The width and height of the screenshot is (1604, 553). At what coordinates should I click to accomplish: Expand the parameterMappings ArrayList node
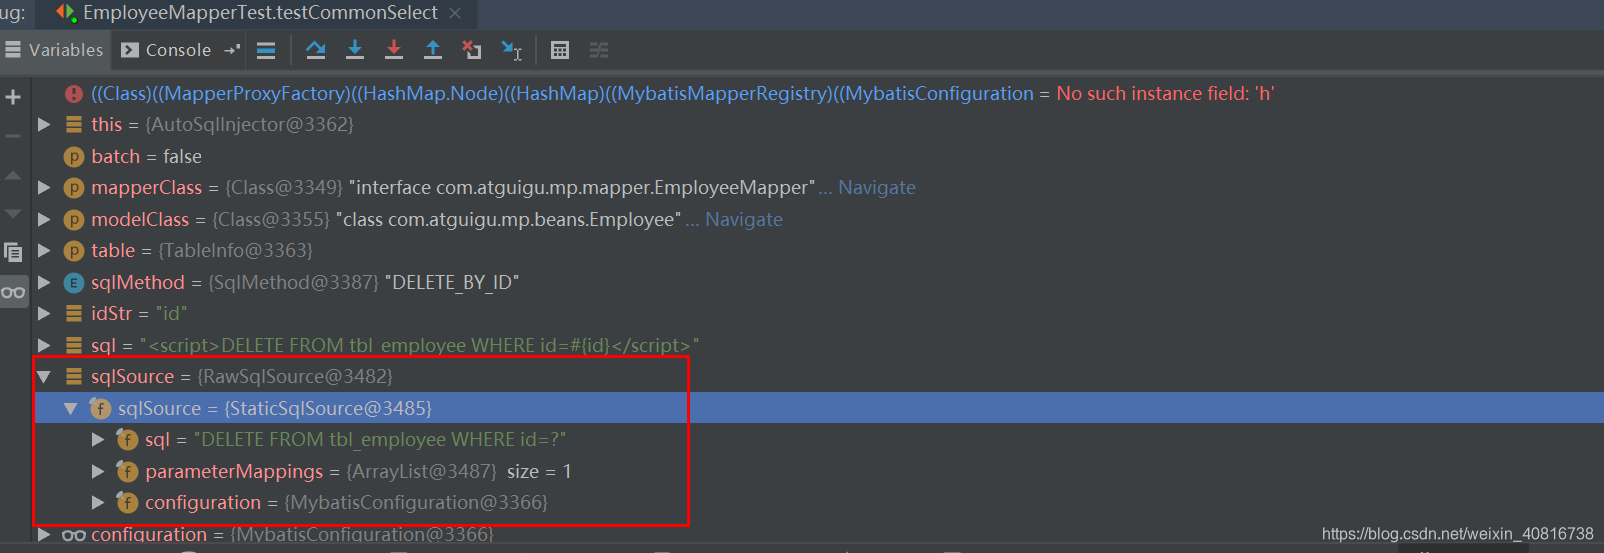tap(98, 471)
